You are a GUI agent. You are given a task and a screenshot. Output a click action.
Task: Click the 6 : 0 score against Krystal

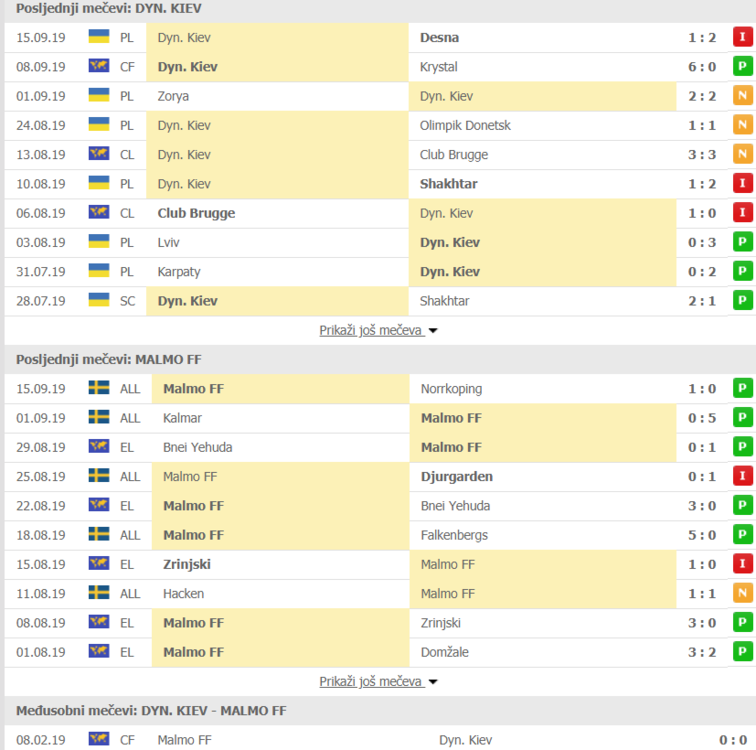point(702,67)
